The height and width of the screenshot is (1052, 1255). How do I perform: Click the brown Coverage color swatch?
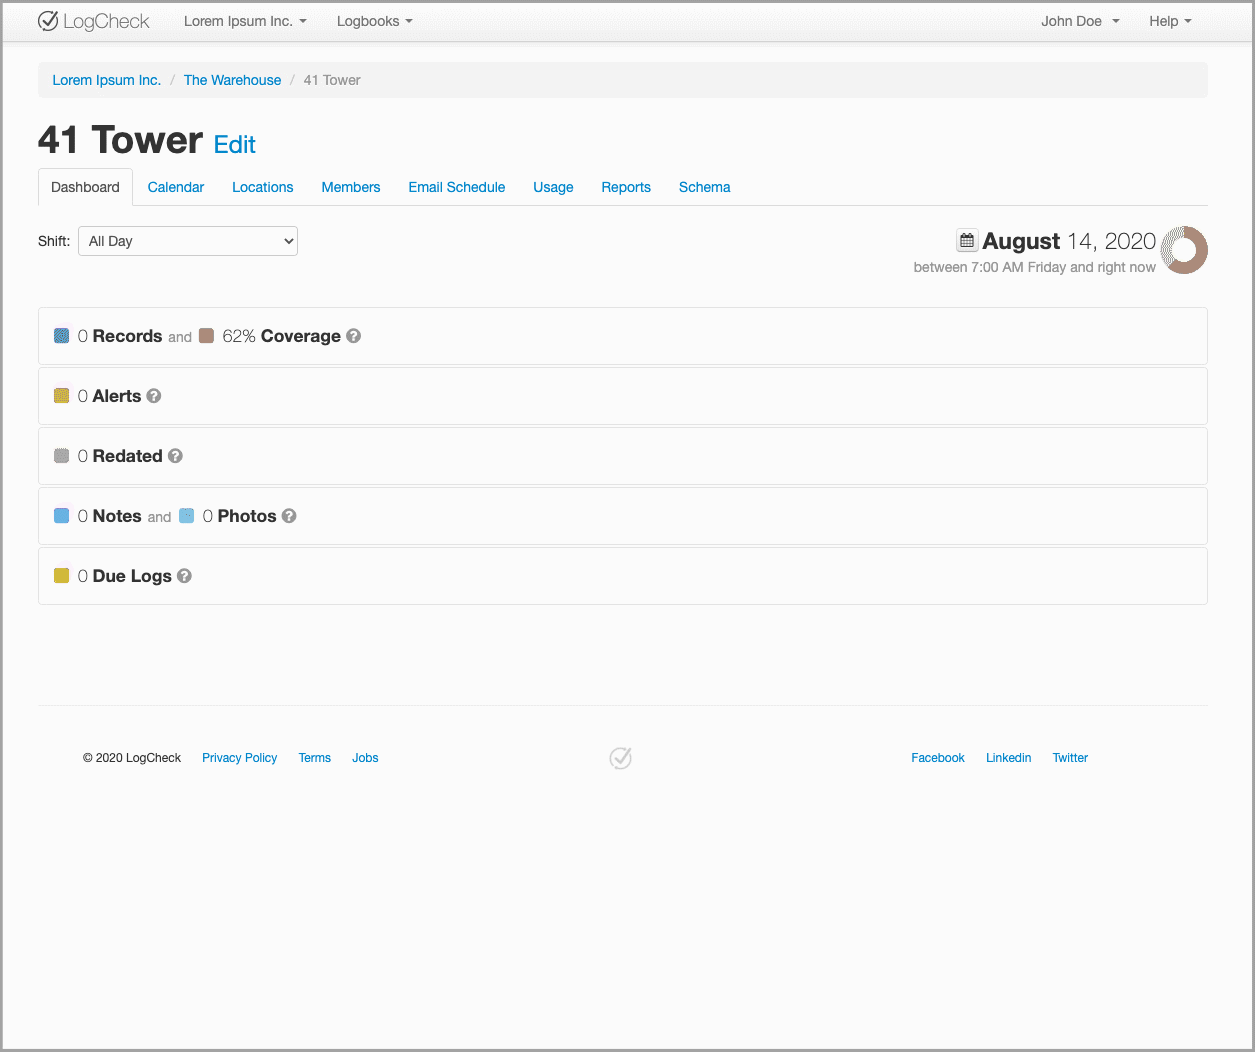click(x=205, y=336)
